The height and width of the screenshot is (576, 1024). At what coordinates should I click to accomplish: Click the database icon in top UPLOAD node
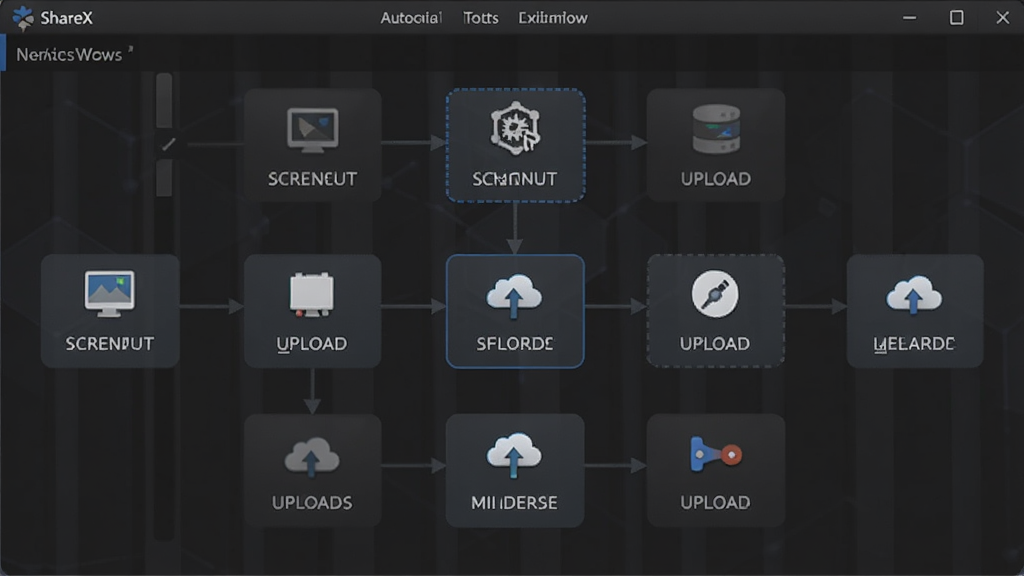(716, 129)
